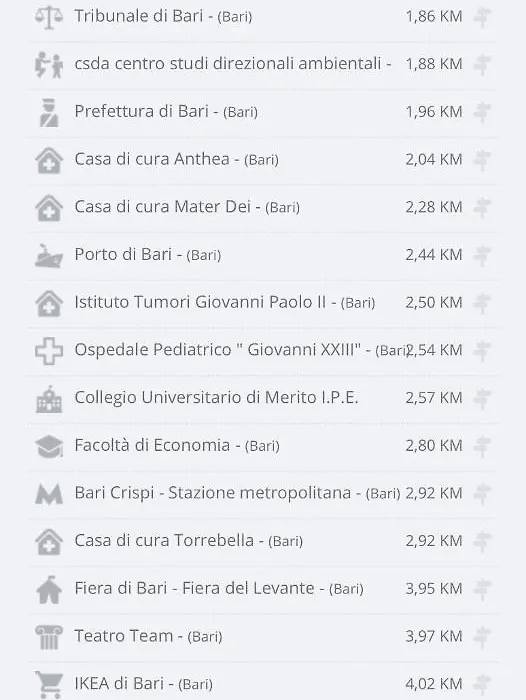Open directions signpost for Teatro Team
526x700 pixels.
(x=482, y=637)
